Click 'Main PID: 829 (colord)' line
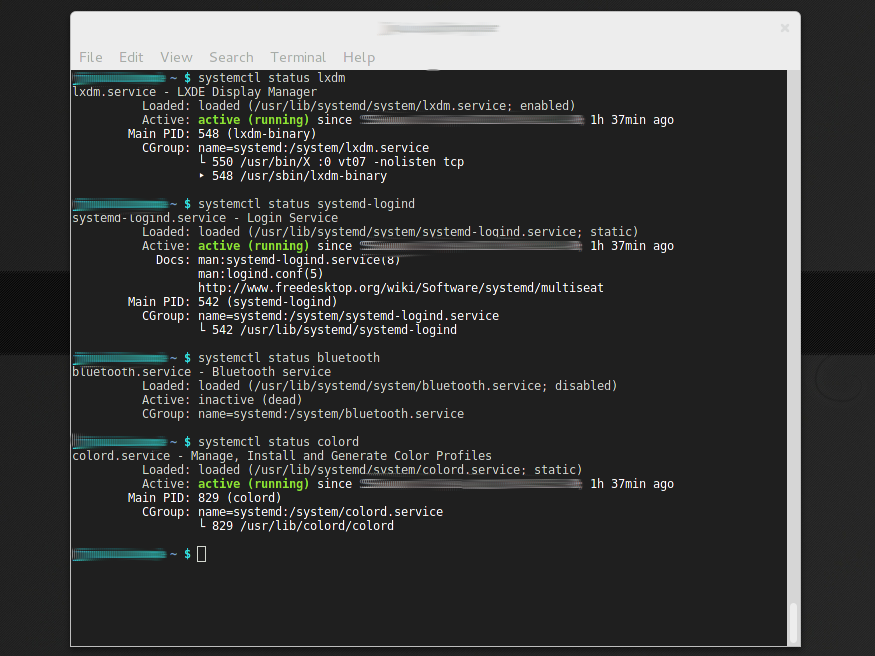Screen dimensions: 875x656 205,498
